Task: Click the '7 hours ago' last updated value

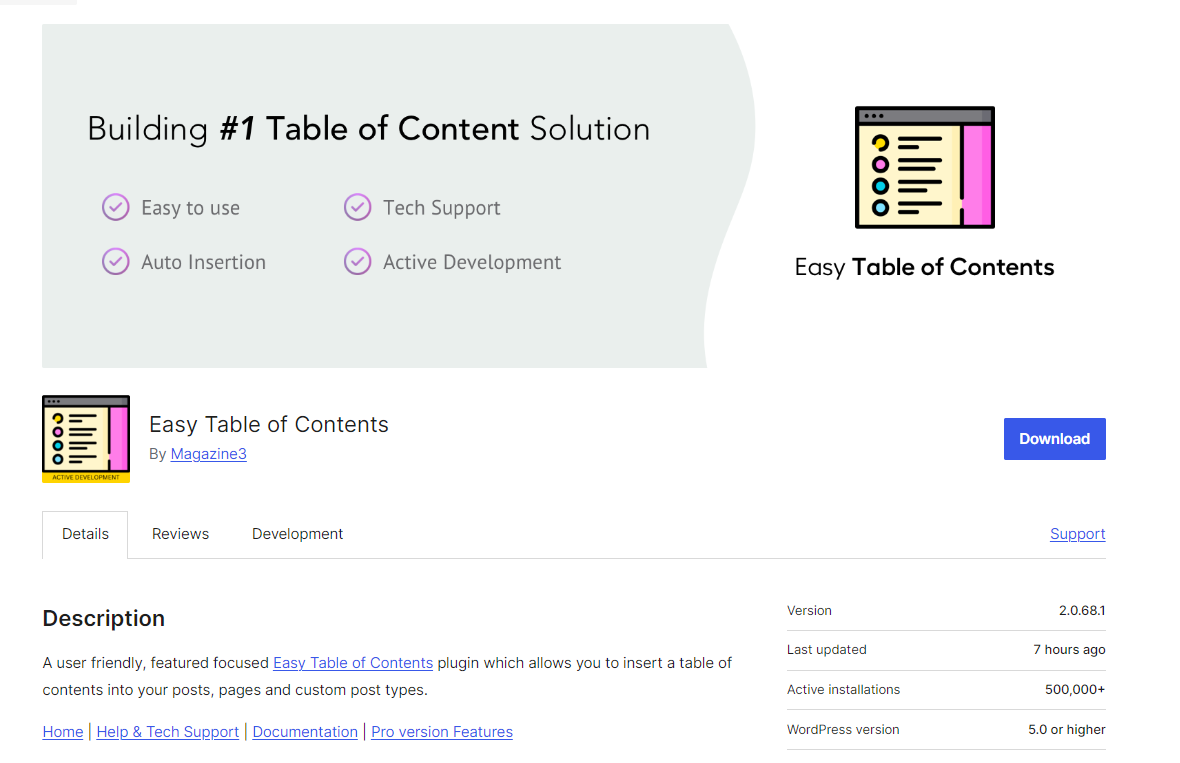Action: click(1069, 649)
